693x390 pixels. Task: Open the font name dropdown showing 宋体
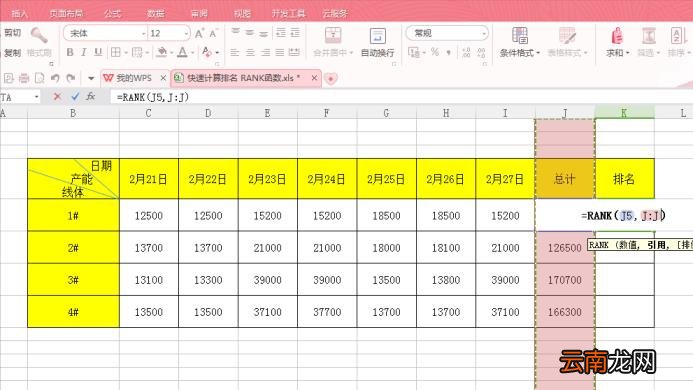click(105, 33)
